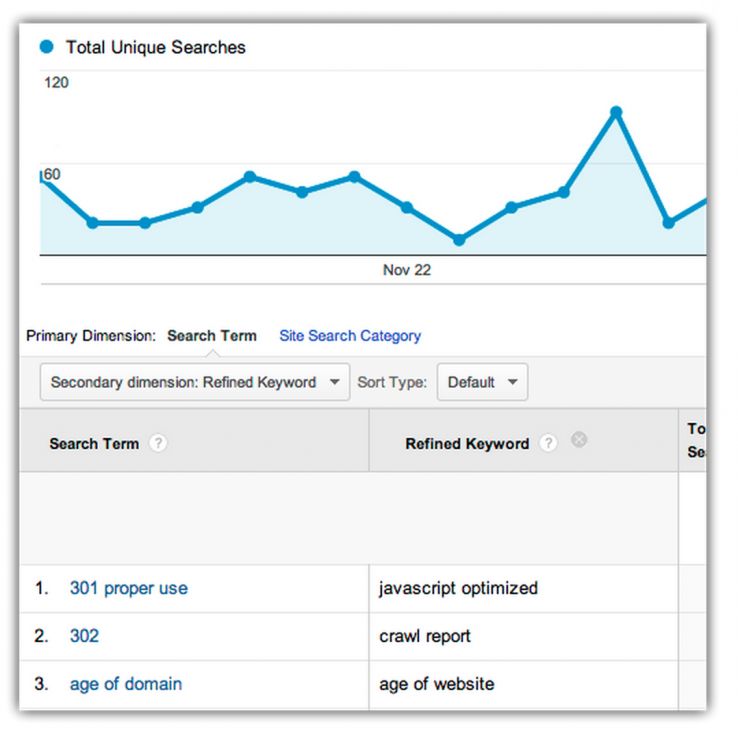Click the Total Unique Searches legend label
The image size is (738, 731).
tap(155, 47)
